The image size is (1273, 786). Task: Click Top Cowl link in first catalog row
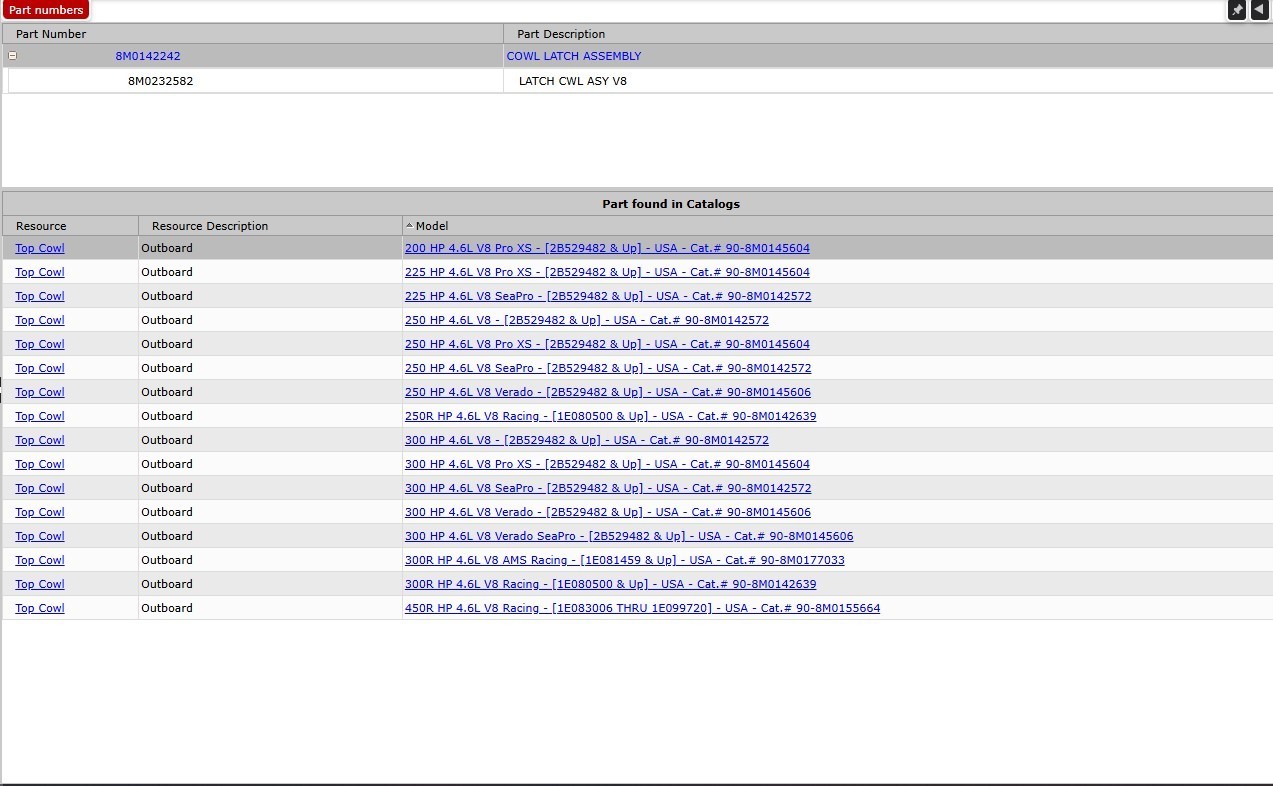click(40, 248)
